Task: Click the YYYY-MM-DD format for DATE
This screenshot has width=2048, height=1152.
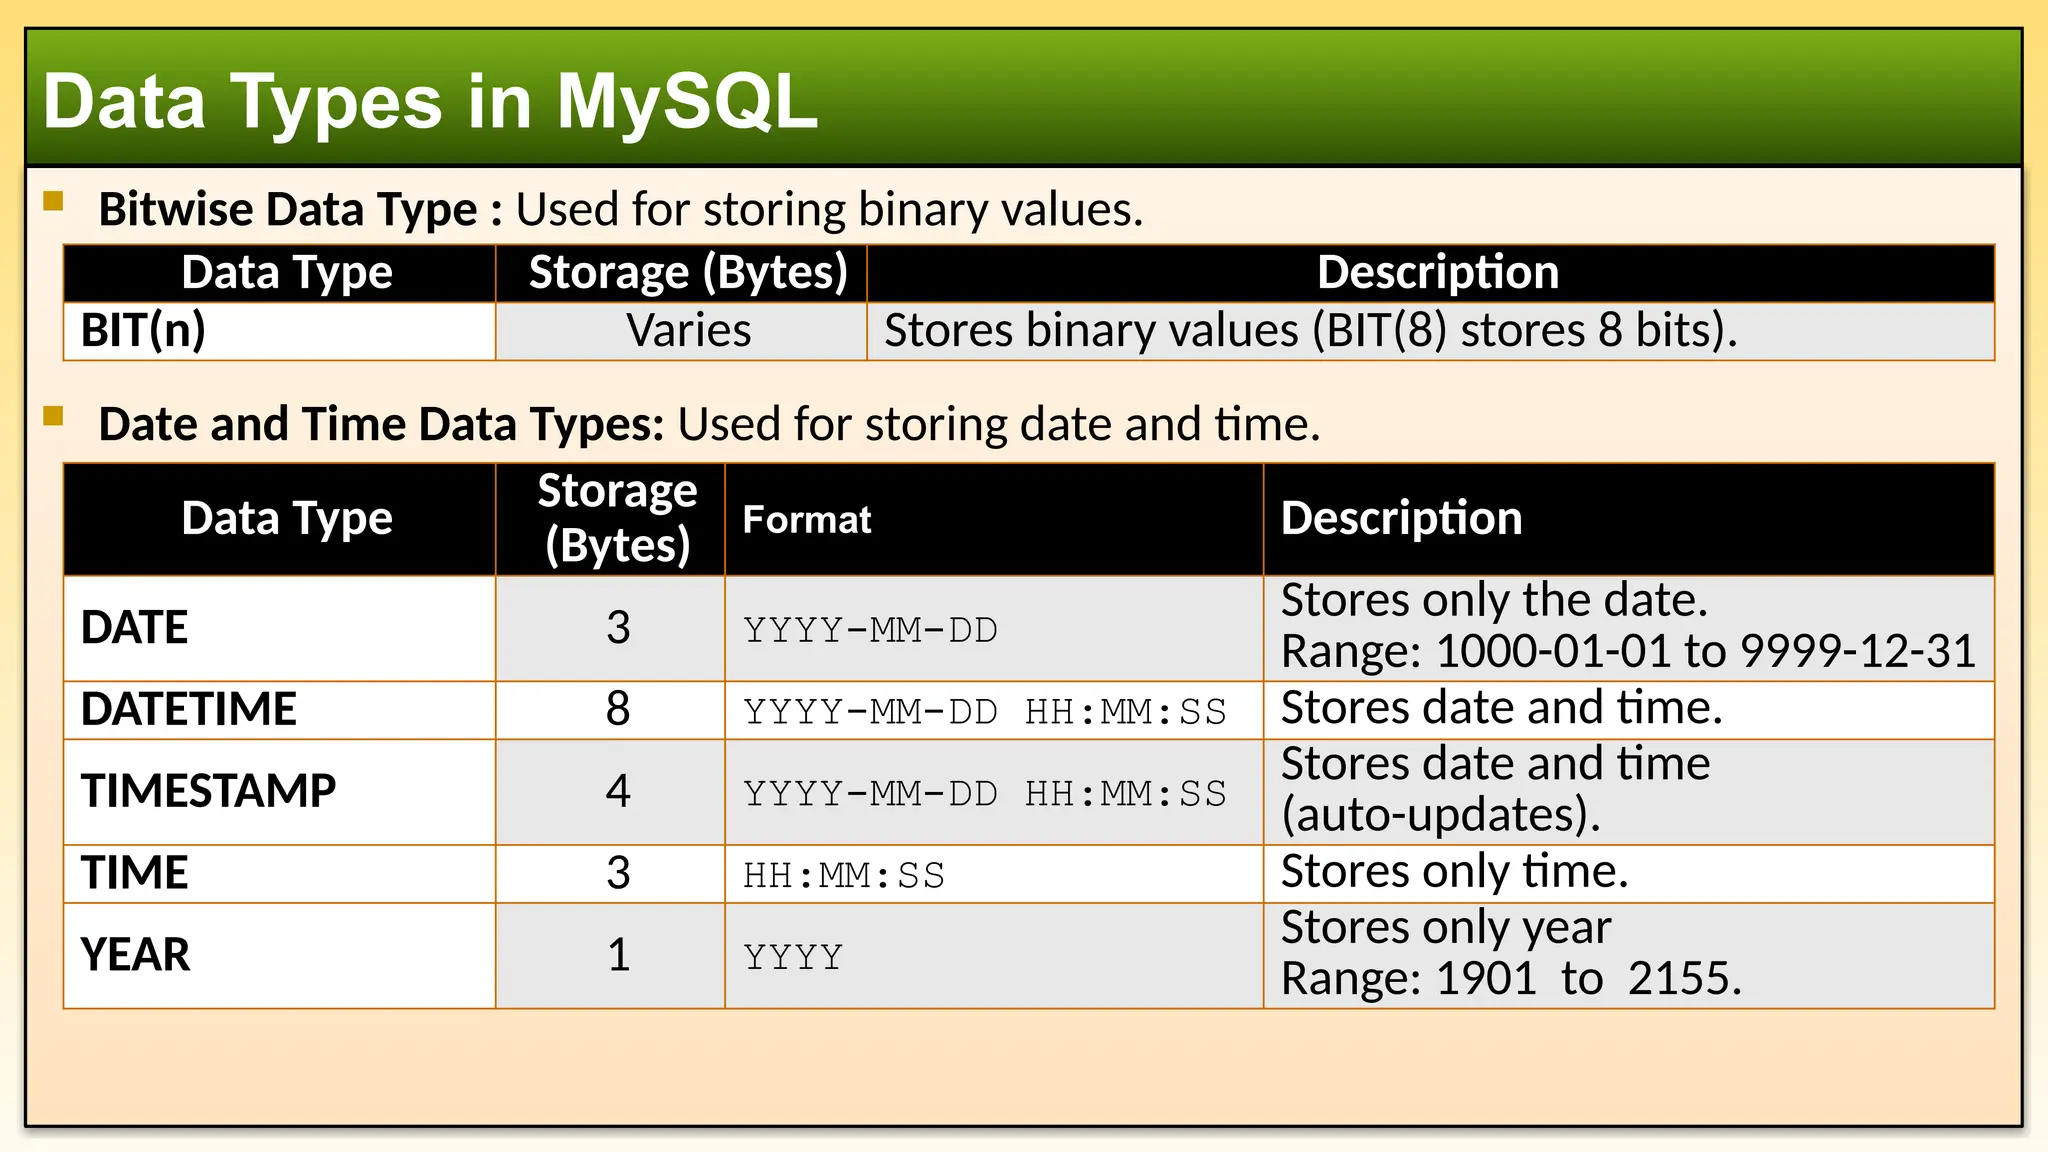Action: click(x=870, y=630)
